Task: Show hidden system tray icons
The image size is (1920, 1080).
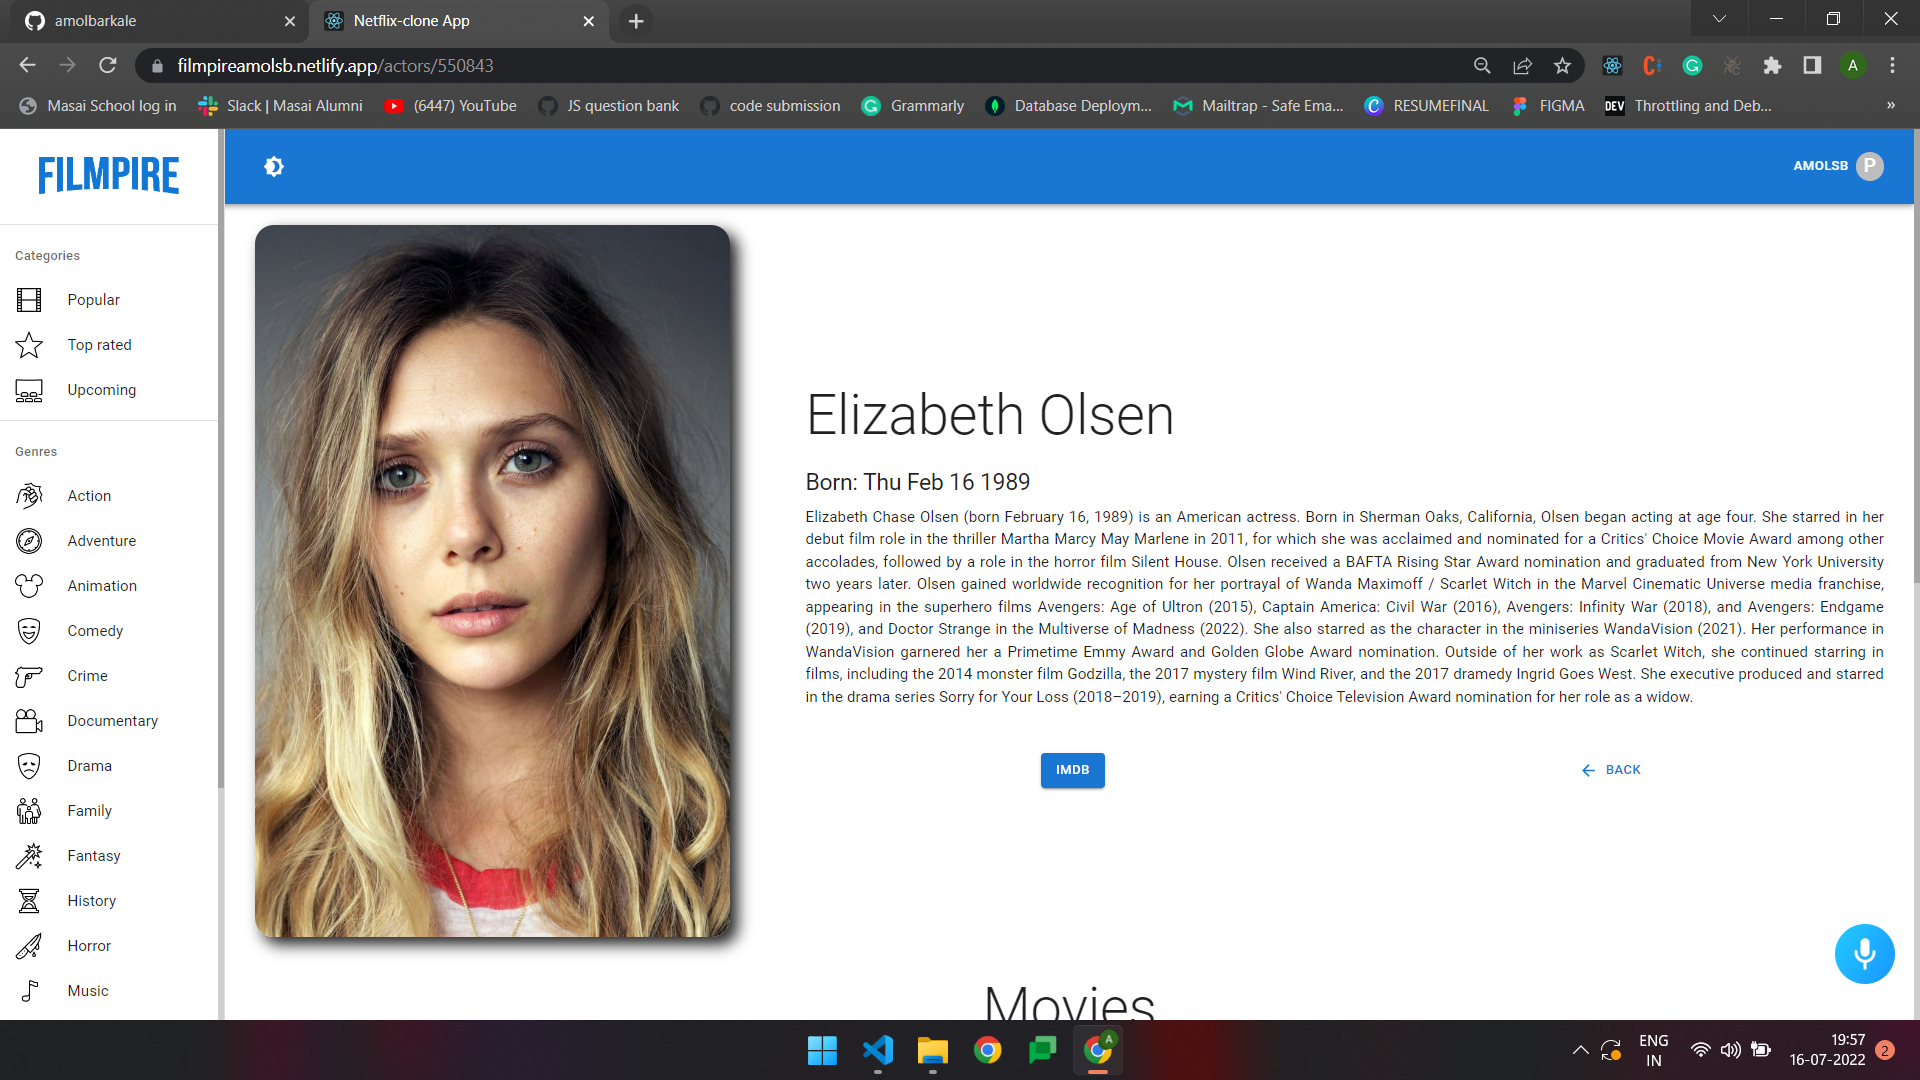Action: point(1580,1050)
